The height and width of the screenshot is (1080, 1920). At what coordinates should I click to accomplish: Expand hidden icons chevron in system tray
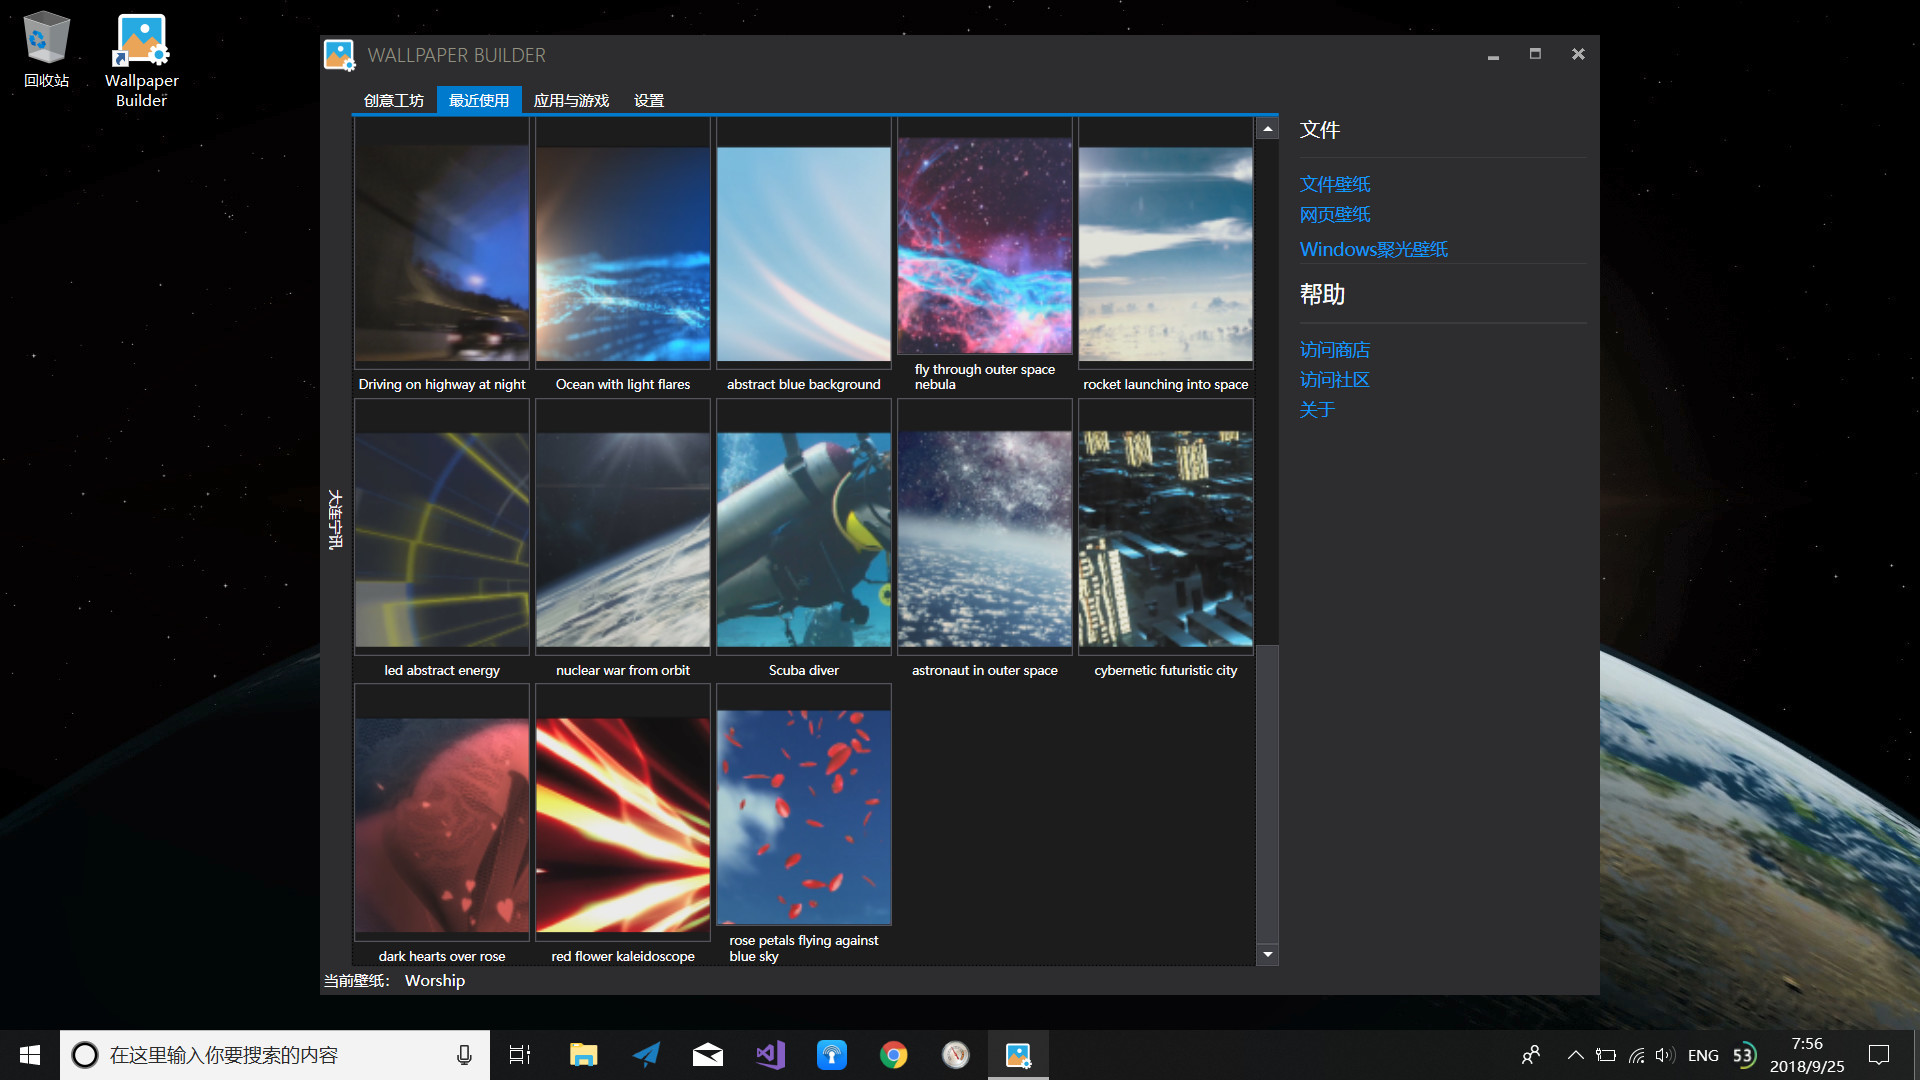[x=1574, y=1054]
